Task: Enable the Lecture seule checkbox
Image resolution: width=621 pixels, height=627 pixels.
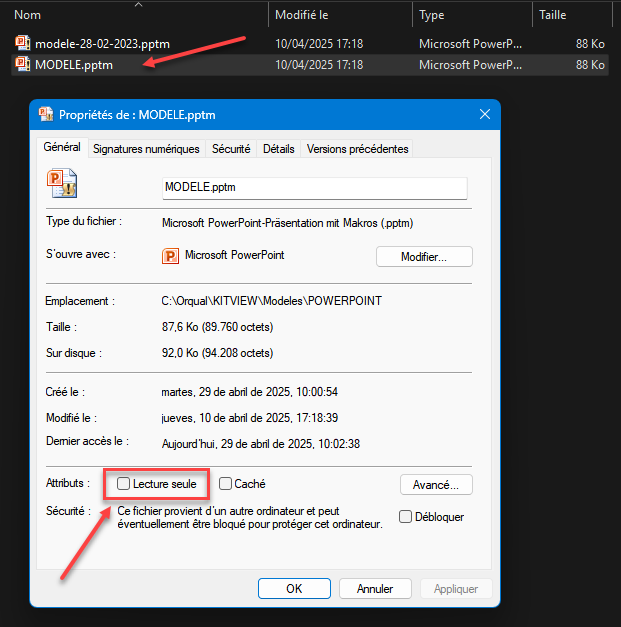Action: [x=123, y=484]
